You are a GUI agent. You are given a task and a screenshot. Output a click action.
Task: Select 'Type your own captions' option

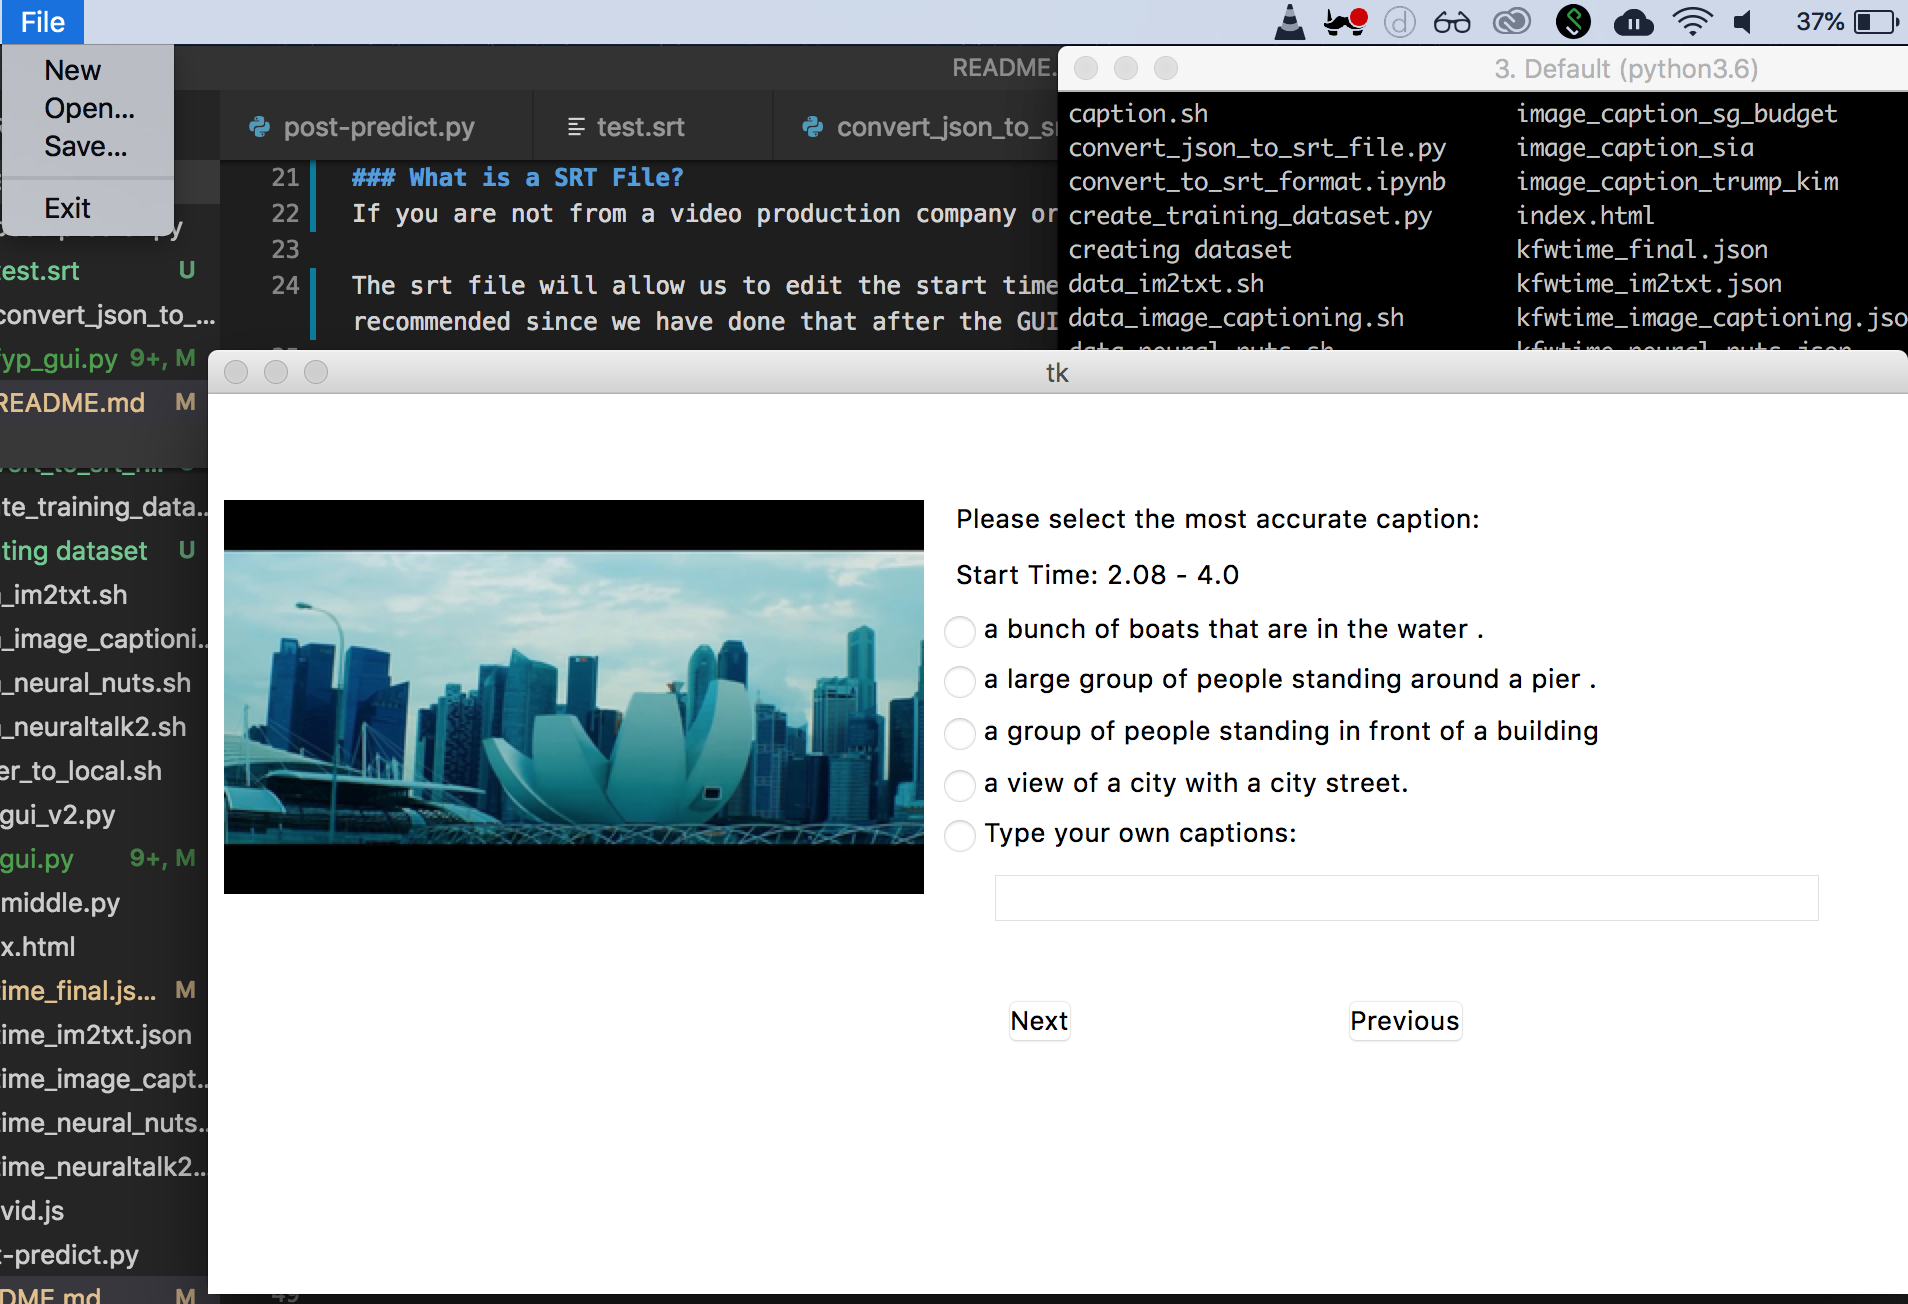coord(960,835)
